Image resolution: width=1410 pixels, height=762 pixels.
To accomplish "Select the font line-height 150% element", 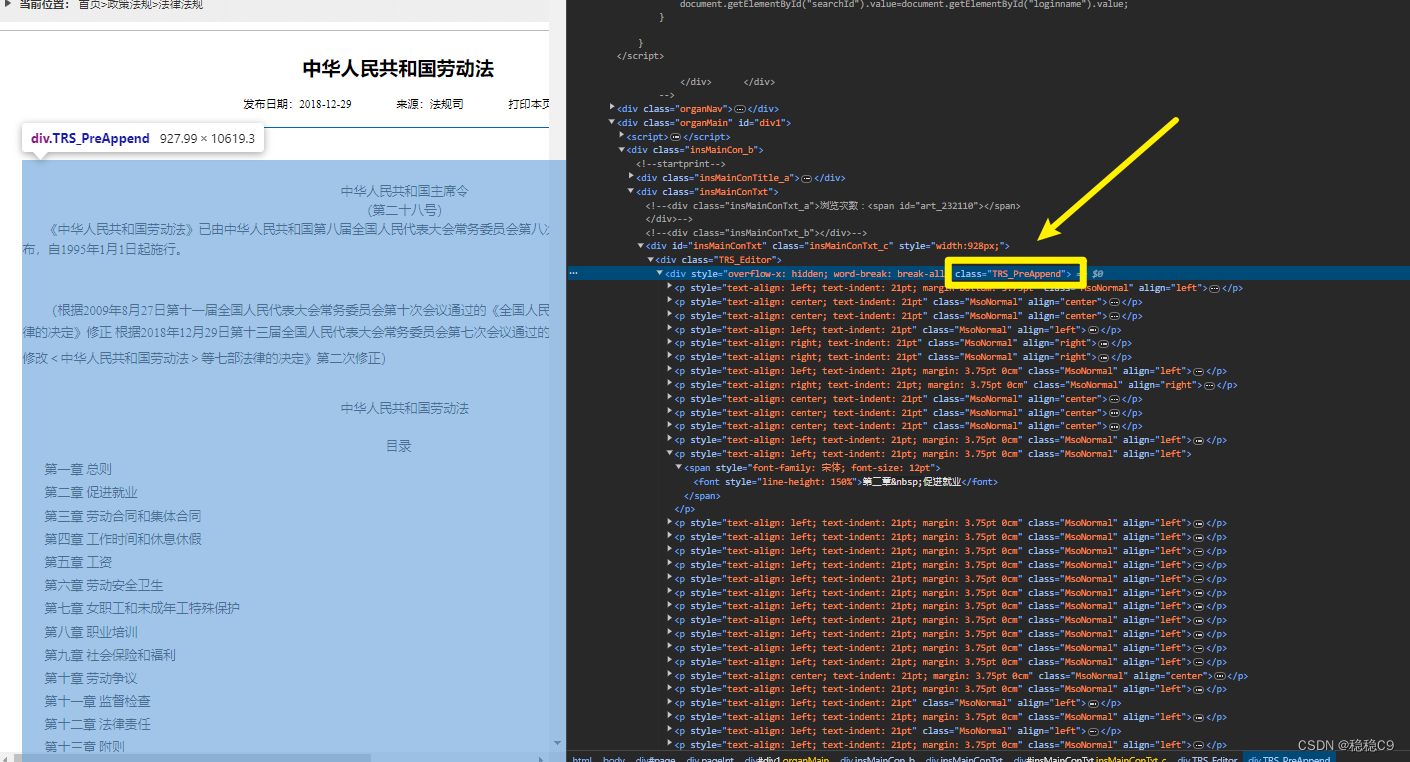I will pos(846,481).
